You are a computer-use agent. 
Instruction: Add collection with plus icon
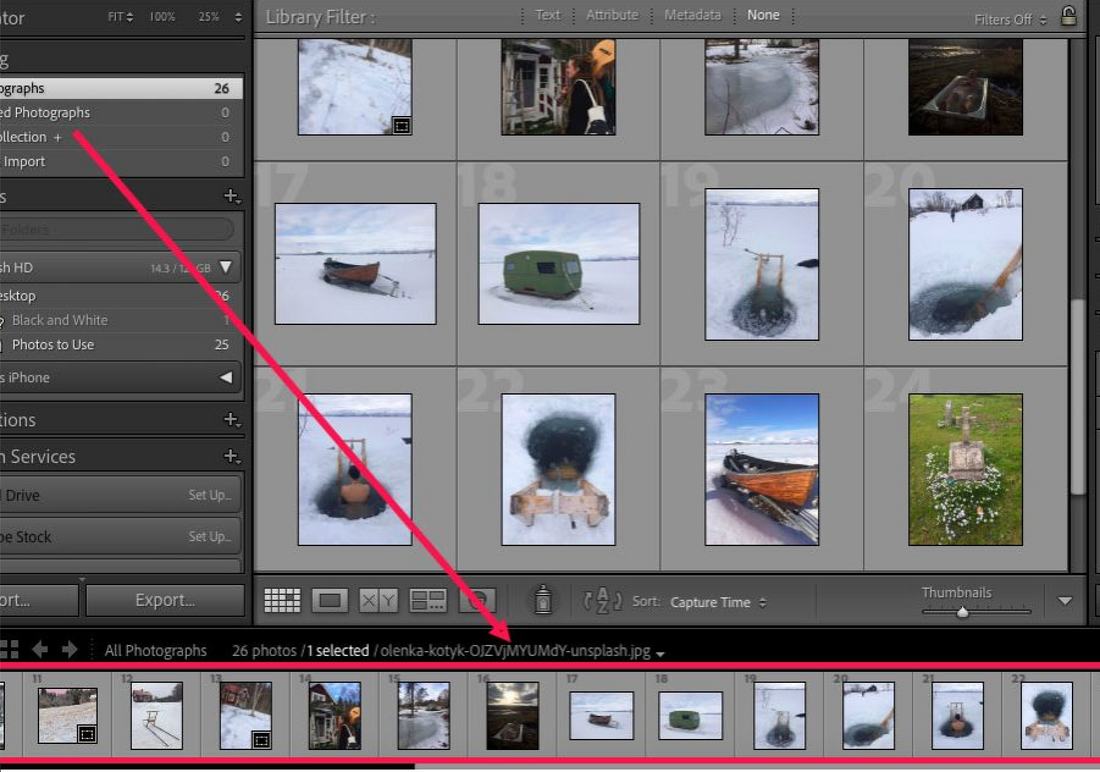pyautogui.click(x=231, y=420)
